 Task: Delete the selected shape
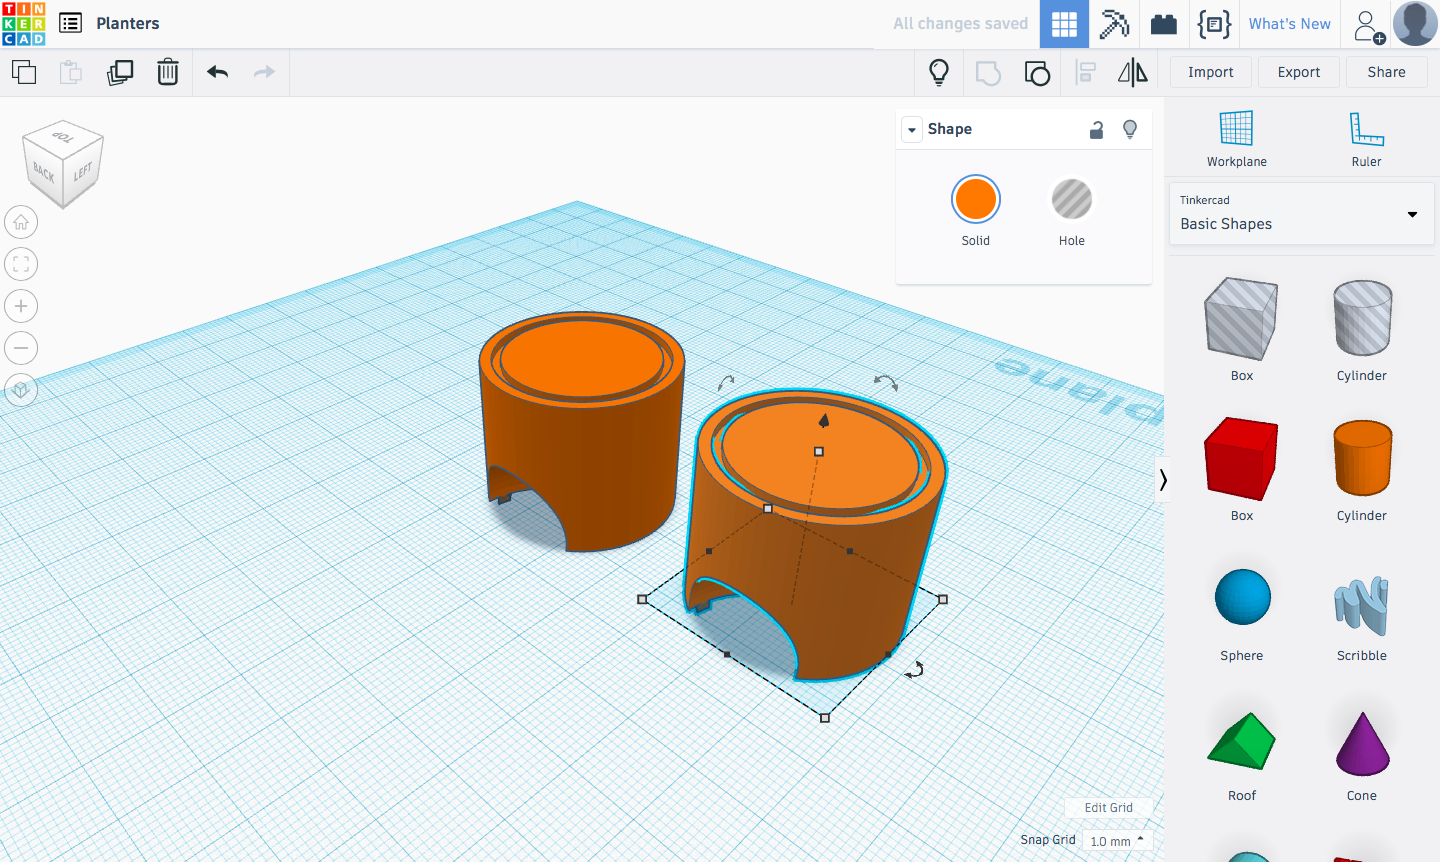pos(168,72)
